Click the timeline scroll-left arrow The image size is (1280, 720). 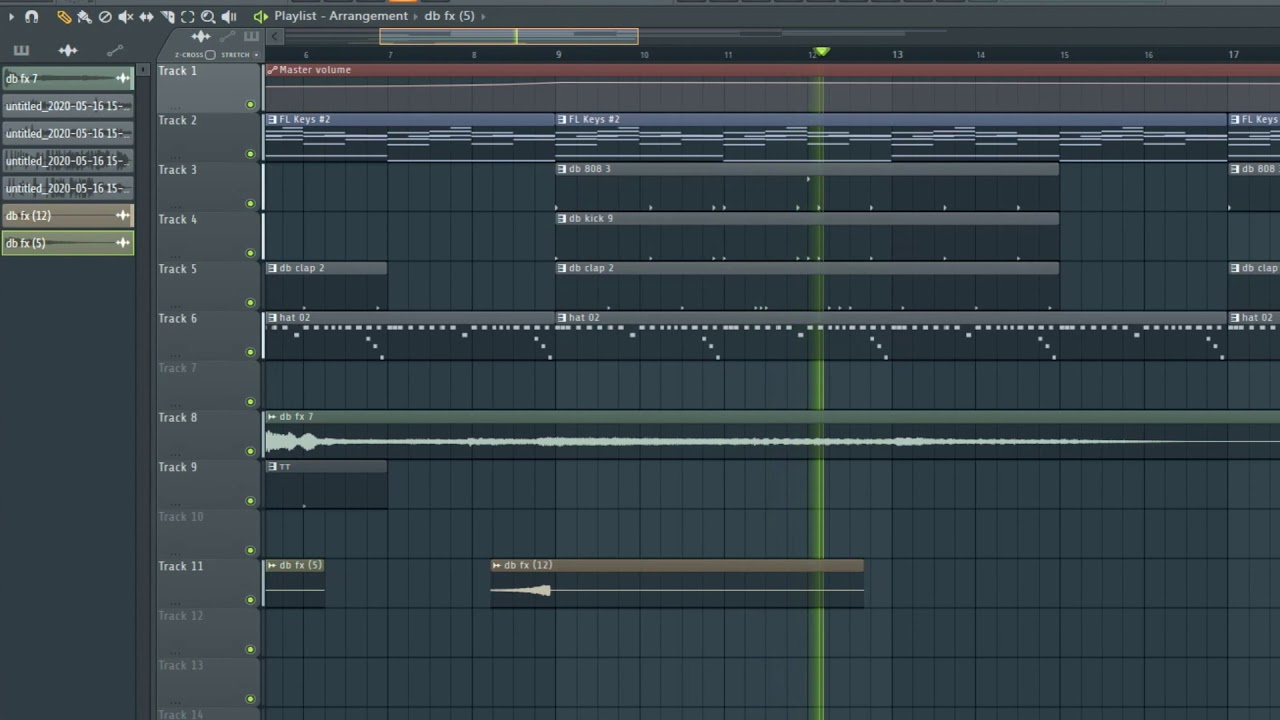tap(275, 37)
